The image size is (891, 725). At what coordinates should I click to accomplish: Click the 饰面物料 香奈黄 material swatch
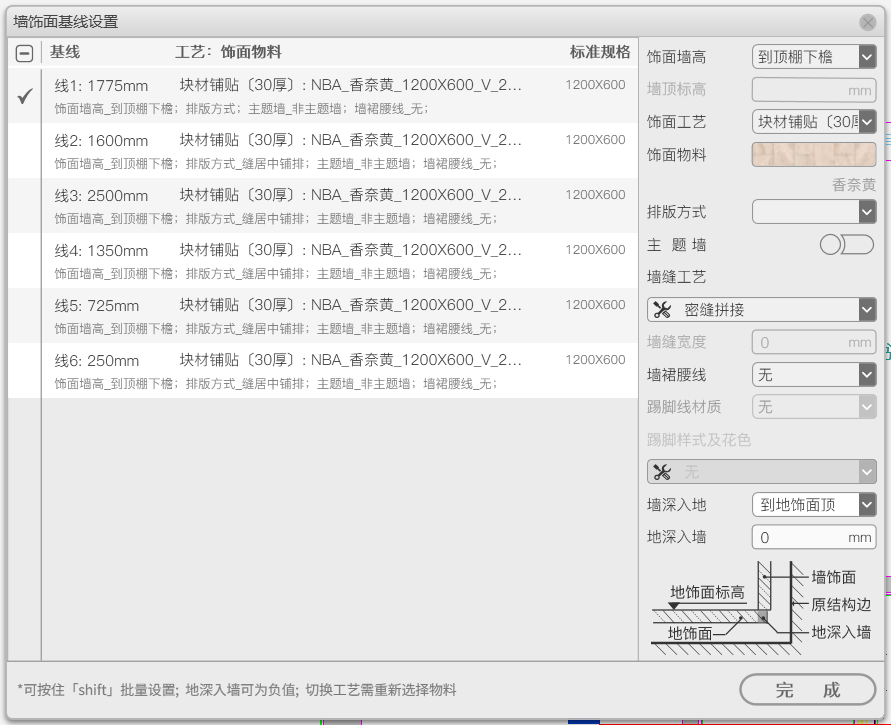(814, 155)
